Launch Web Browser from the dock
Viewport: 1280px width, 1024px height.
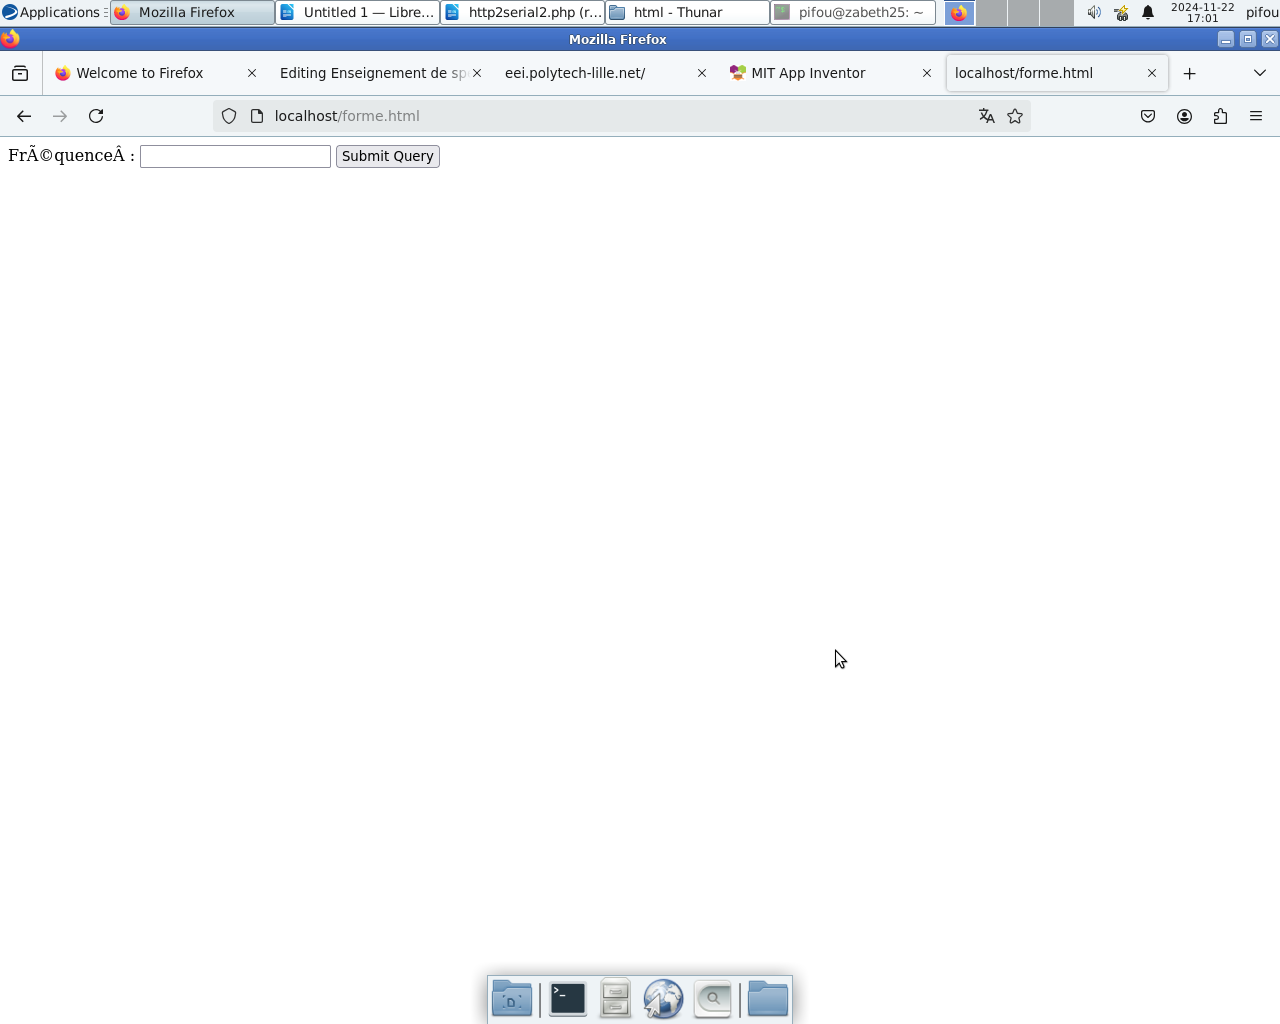pyautogui.click(x=663, y=998)
